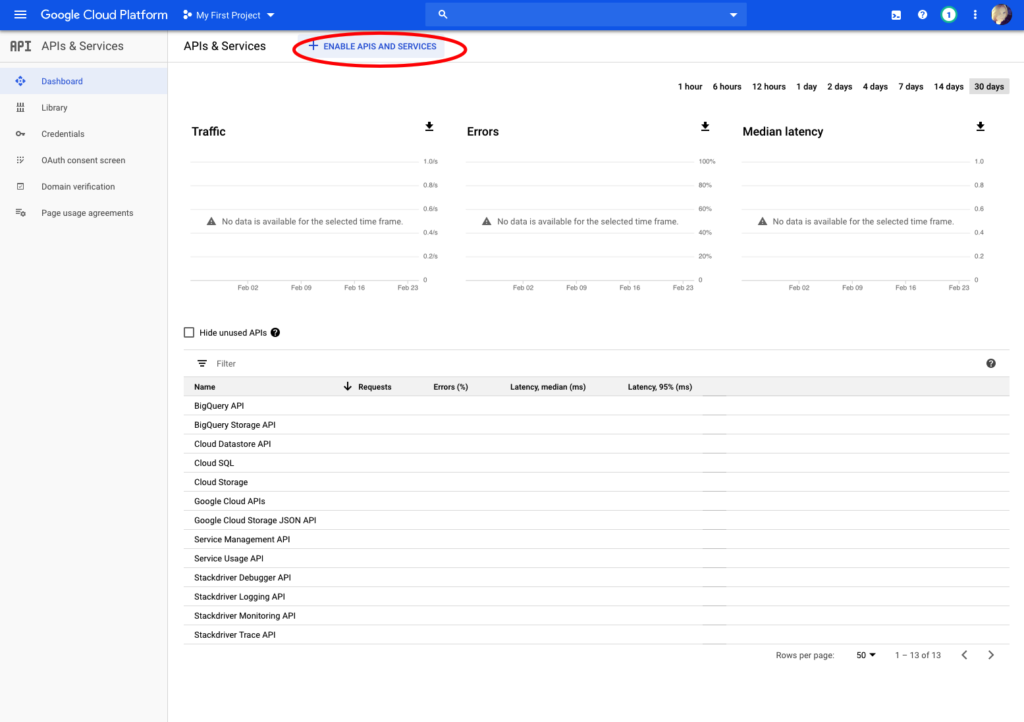1024x722 pixels.
Task: Click the OAuth consent screen icon
Action: (x=20, y=160)
